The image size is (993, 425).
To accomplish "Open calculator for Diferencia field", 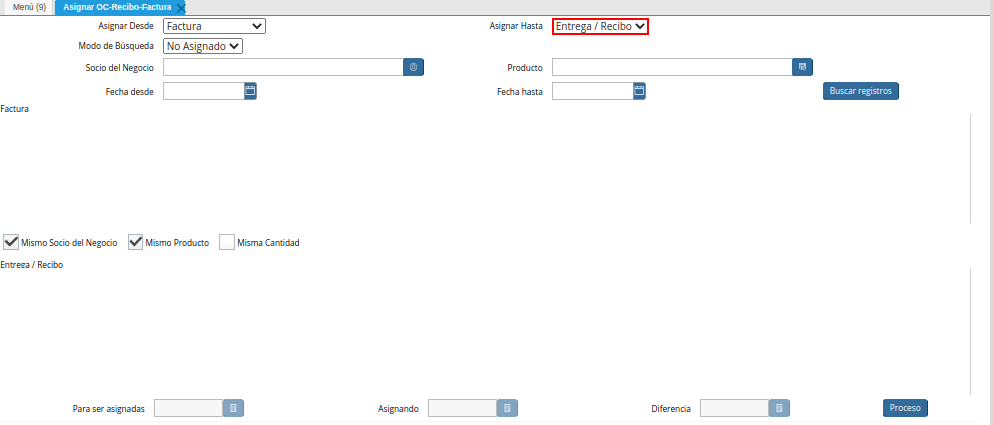I will (x=780, y=409).
